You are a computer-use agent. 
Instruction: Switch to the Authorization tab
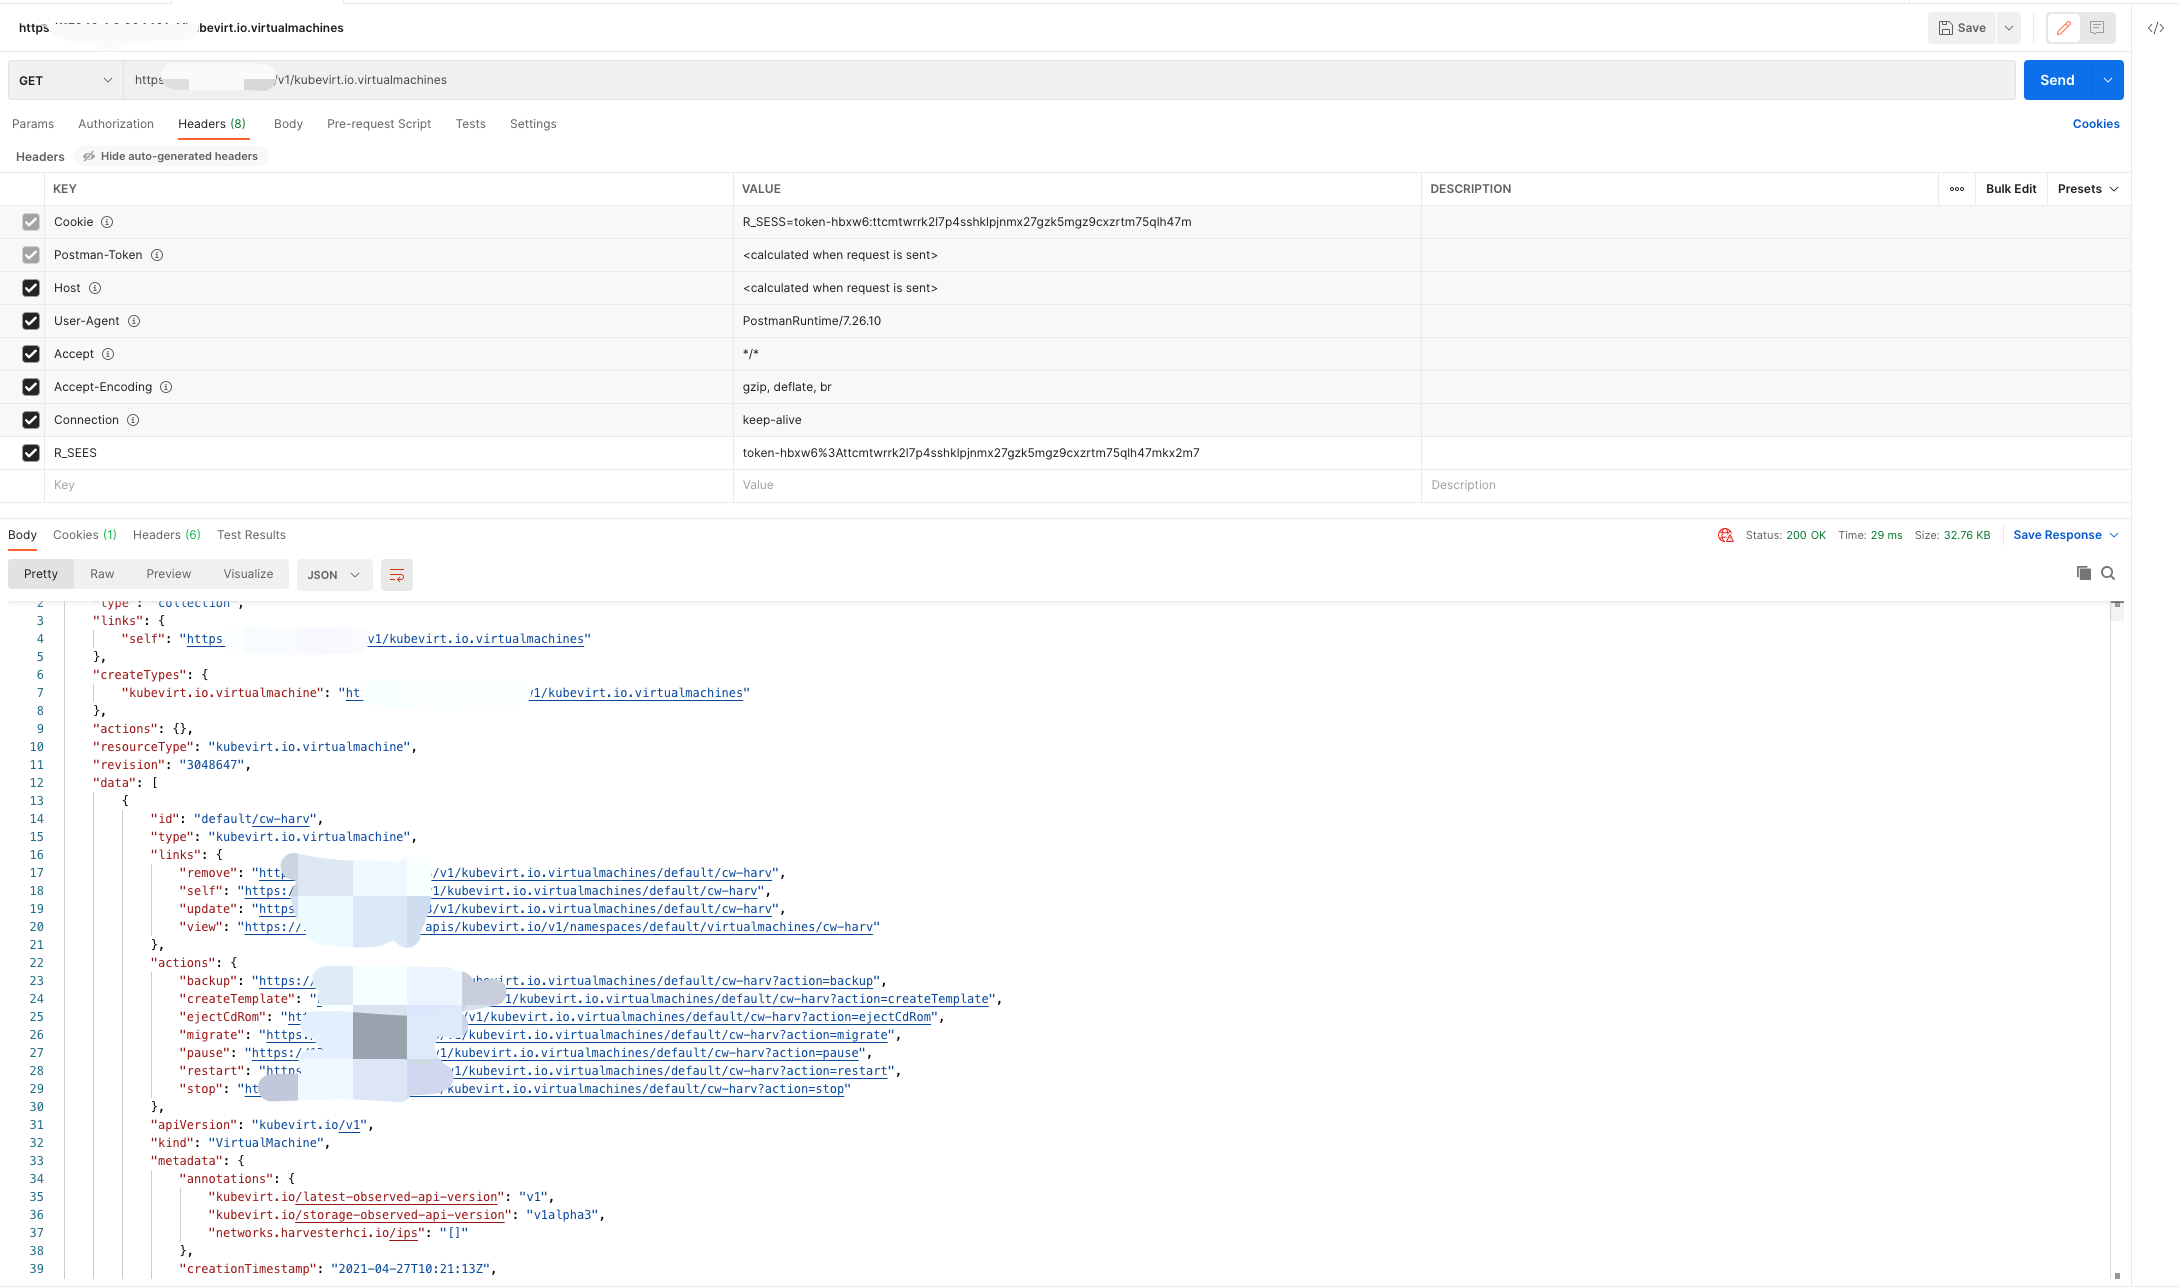pos(116,123)
